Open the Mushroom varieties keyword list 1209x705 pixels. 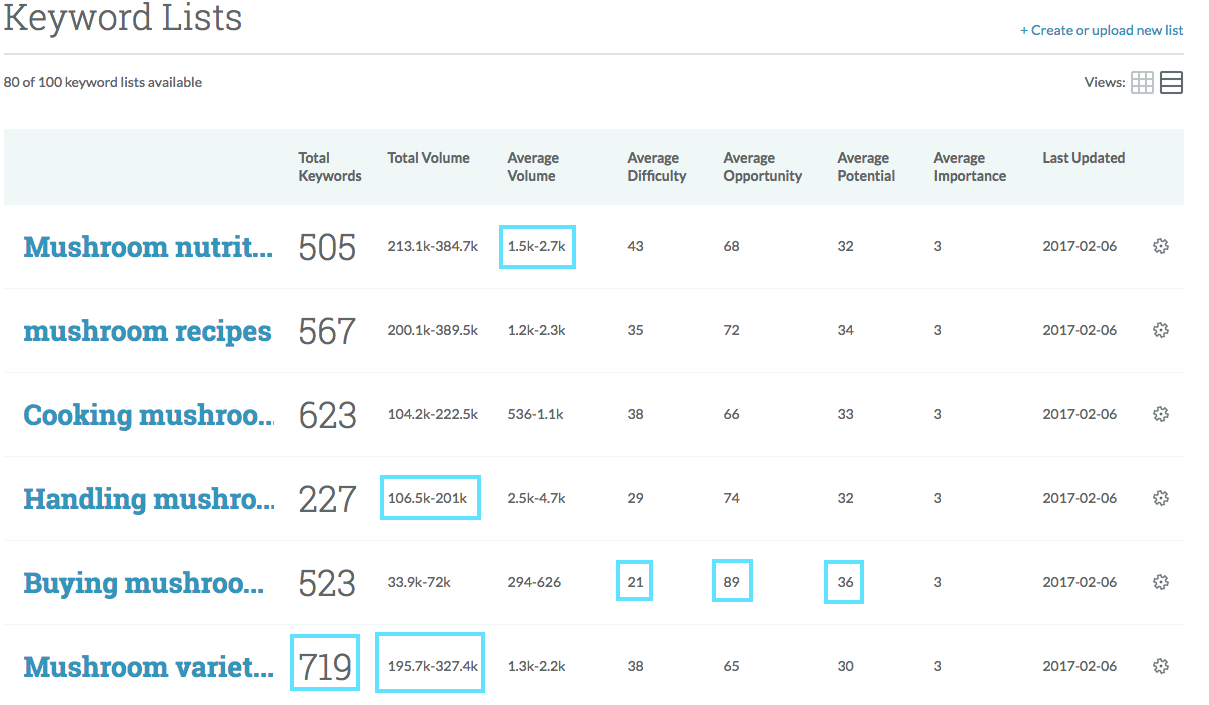pos(147,667)
